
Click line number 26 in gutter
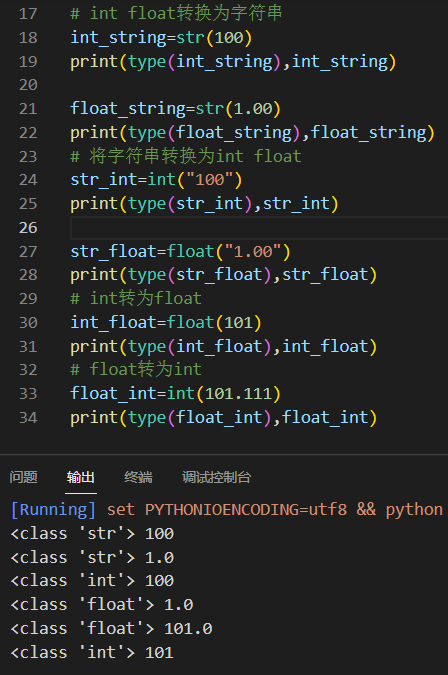pos(28,227)
